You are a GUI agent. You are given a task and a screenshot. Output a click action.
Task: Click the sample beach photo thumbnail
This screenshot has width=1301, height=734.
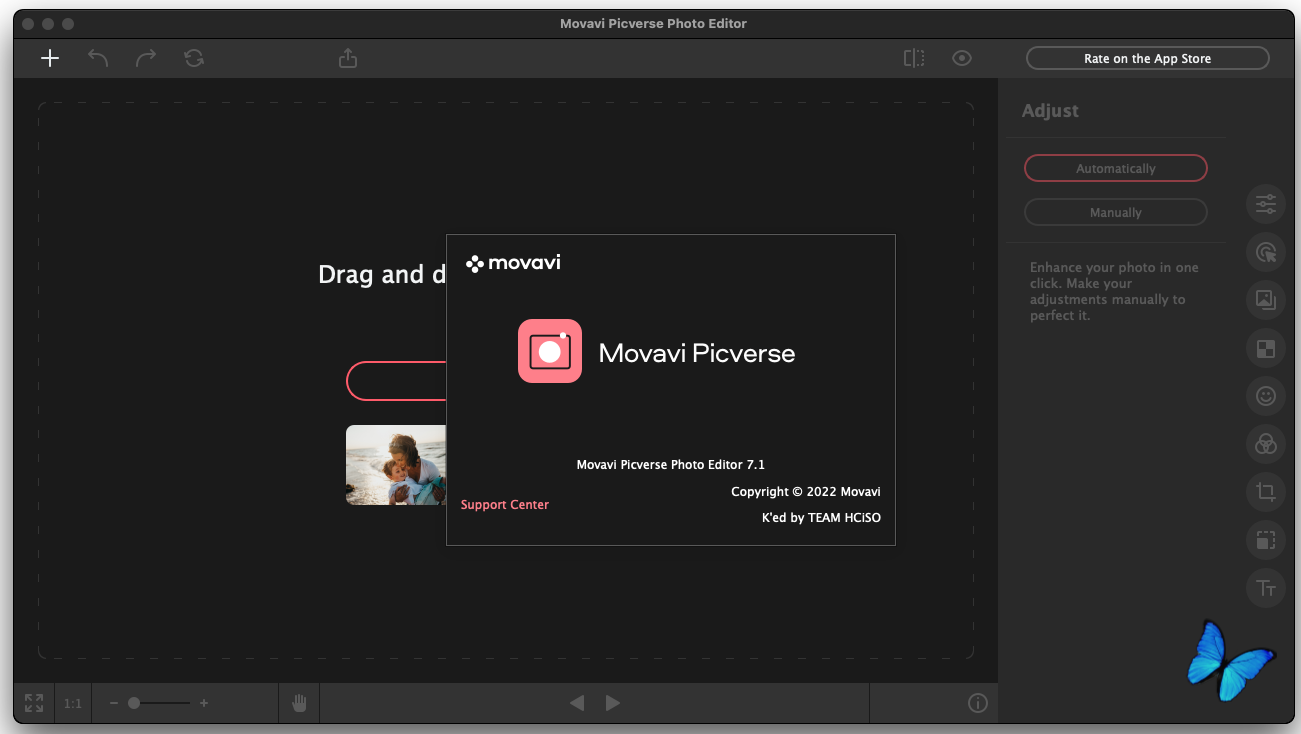396,465
